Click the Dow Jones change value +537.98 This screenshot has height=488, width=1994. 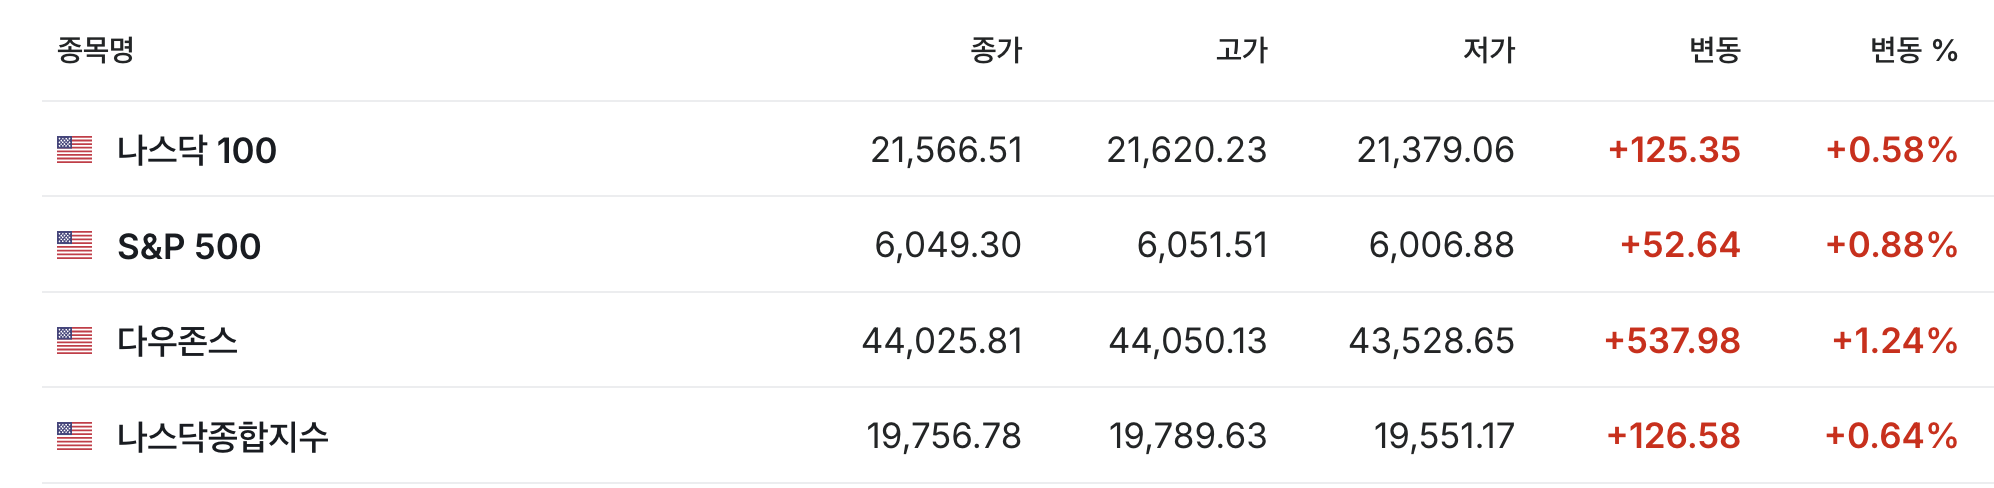tap(1672, 341)
